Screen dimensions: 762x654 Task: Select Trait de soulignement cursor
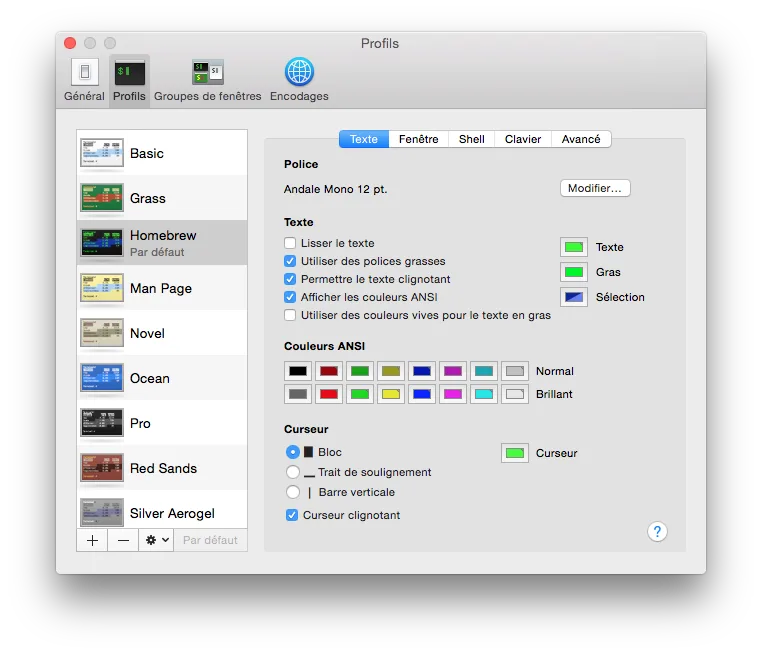[293, 472]
